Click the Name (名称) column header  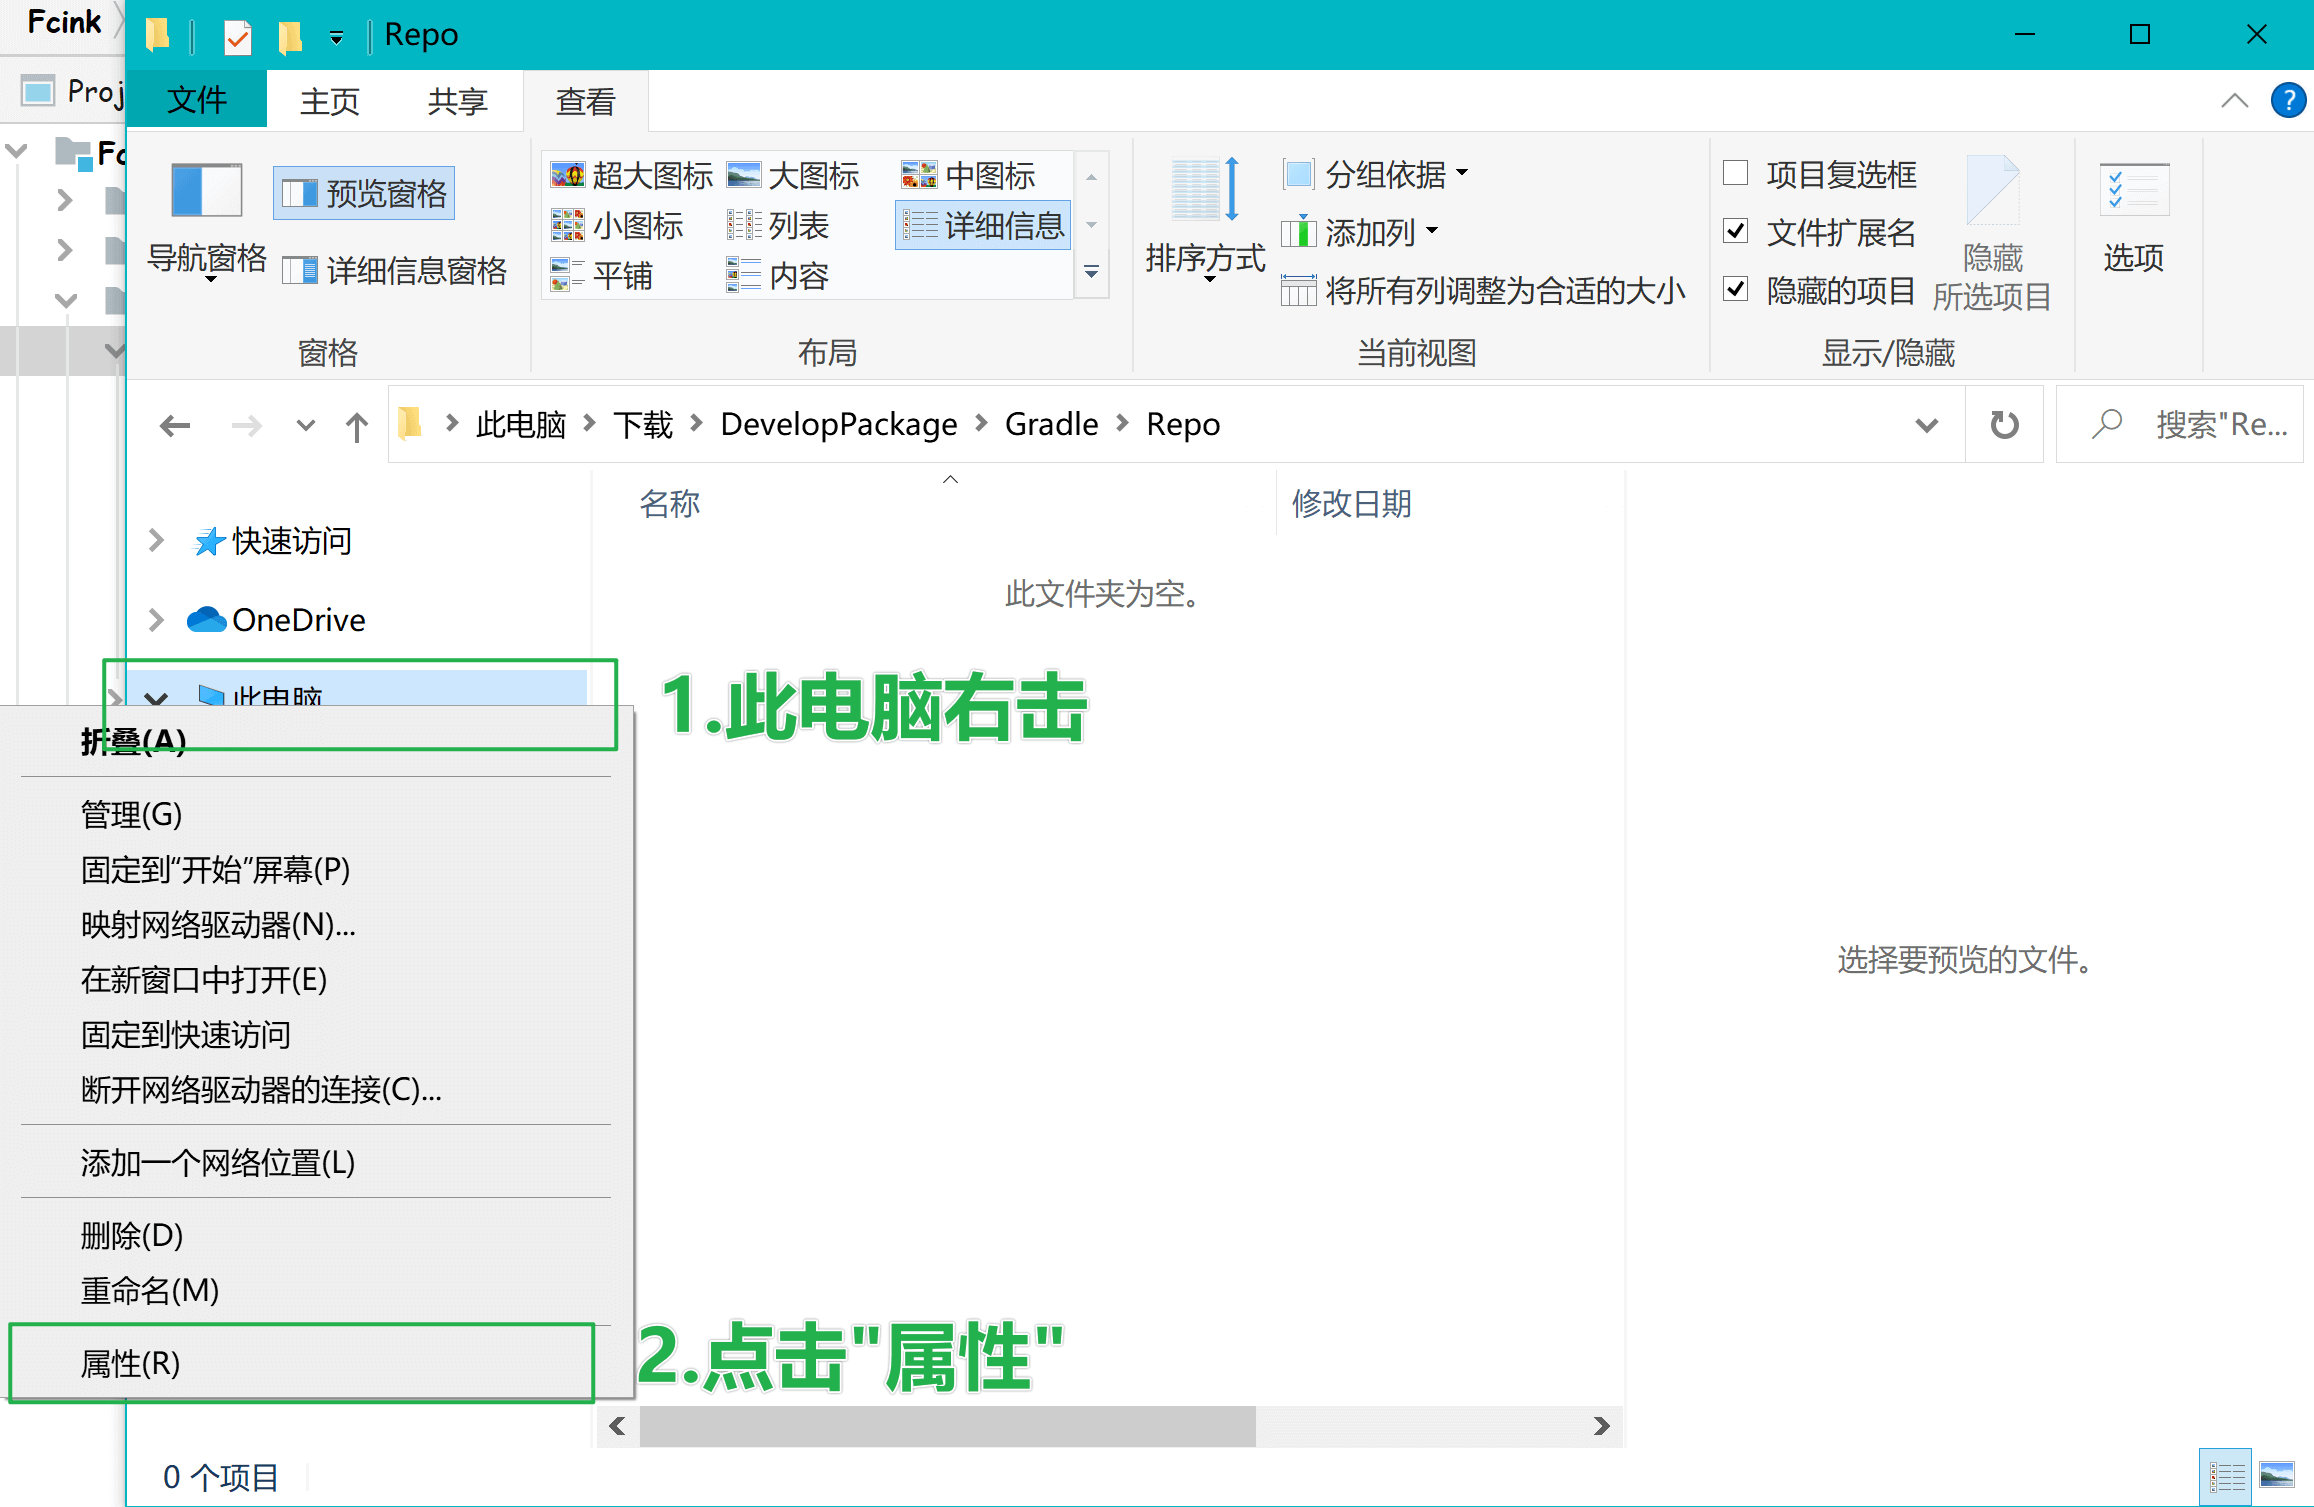click(670, 503)
